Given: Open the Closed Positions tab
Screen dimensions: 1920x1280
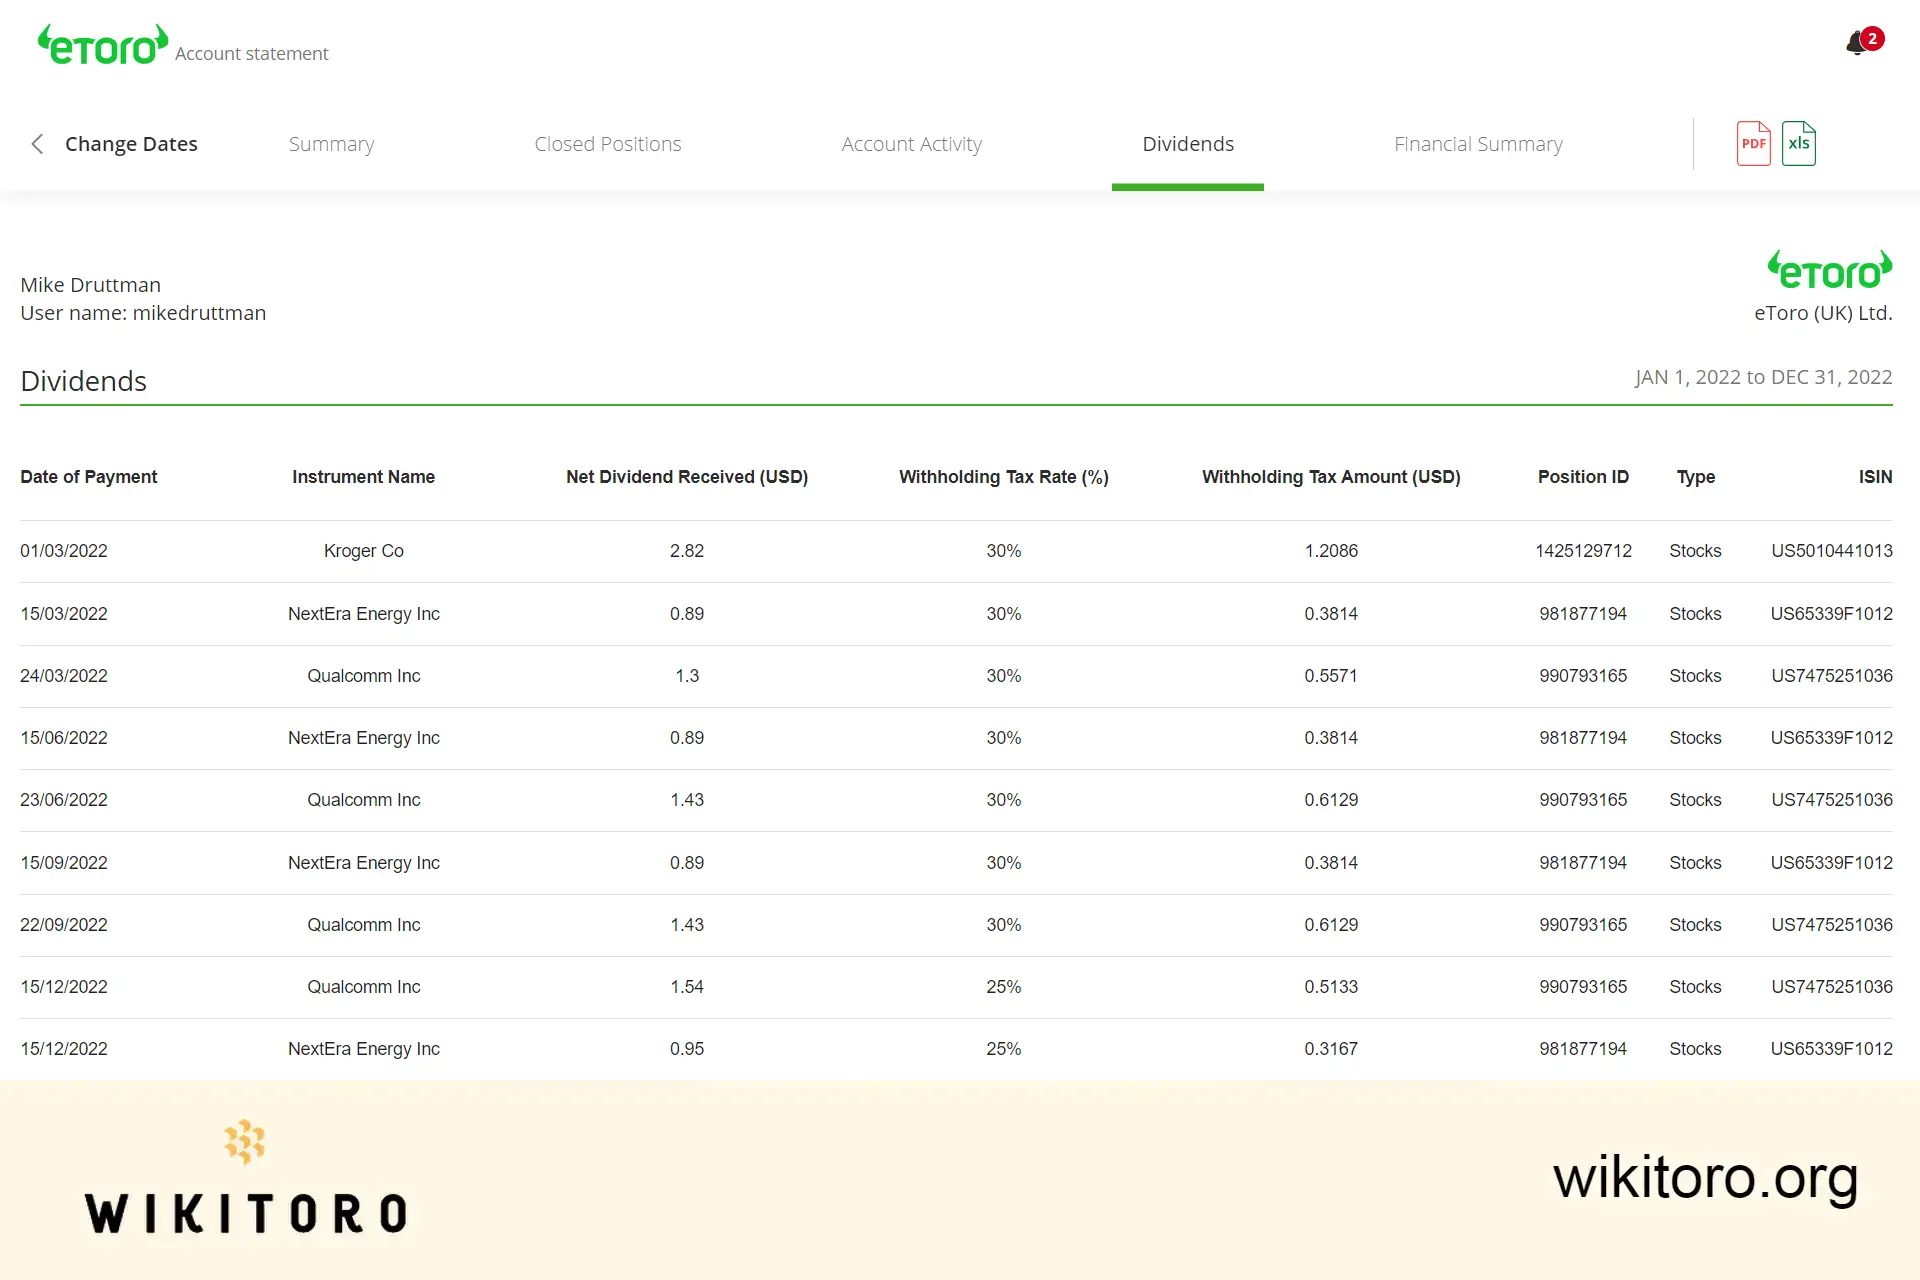Looking at the screenshot, I should (x=607, y=143).
